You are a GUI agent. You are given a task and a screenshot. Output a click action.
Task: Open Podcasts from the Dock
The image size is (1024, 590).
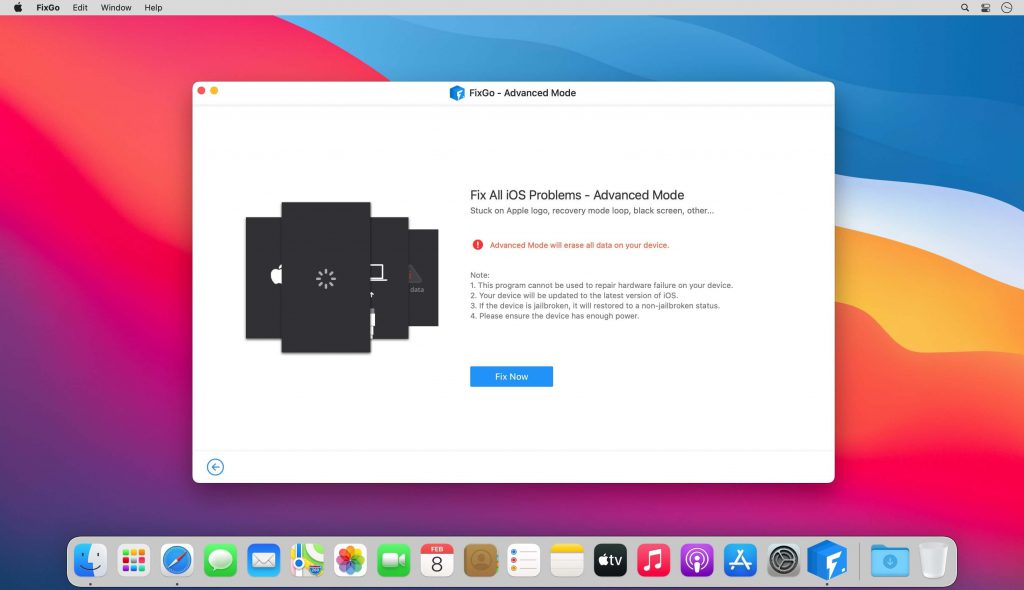tap(696, 560)
